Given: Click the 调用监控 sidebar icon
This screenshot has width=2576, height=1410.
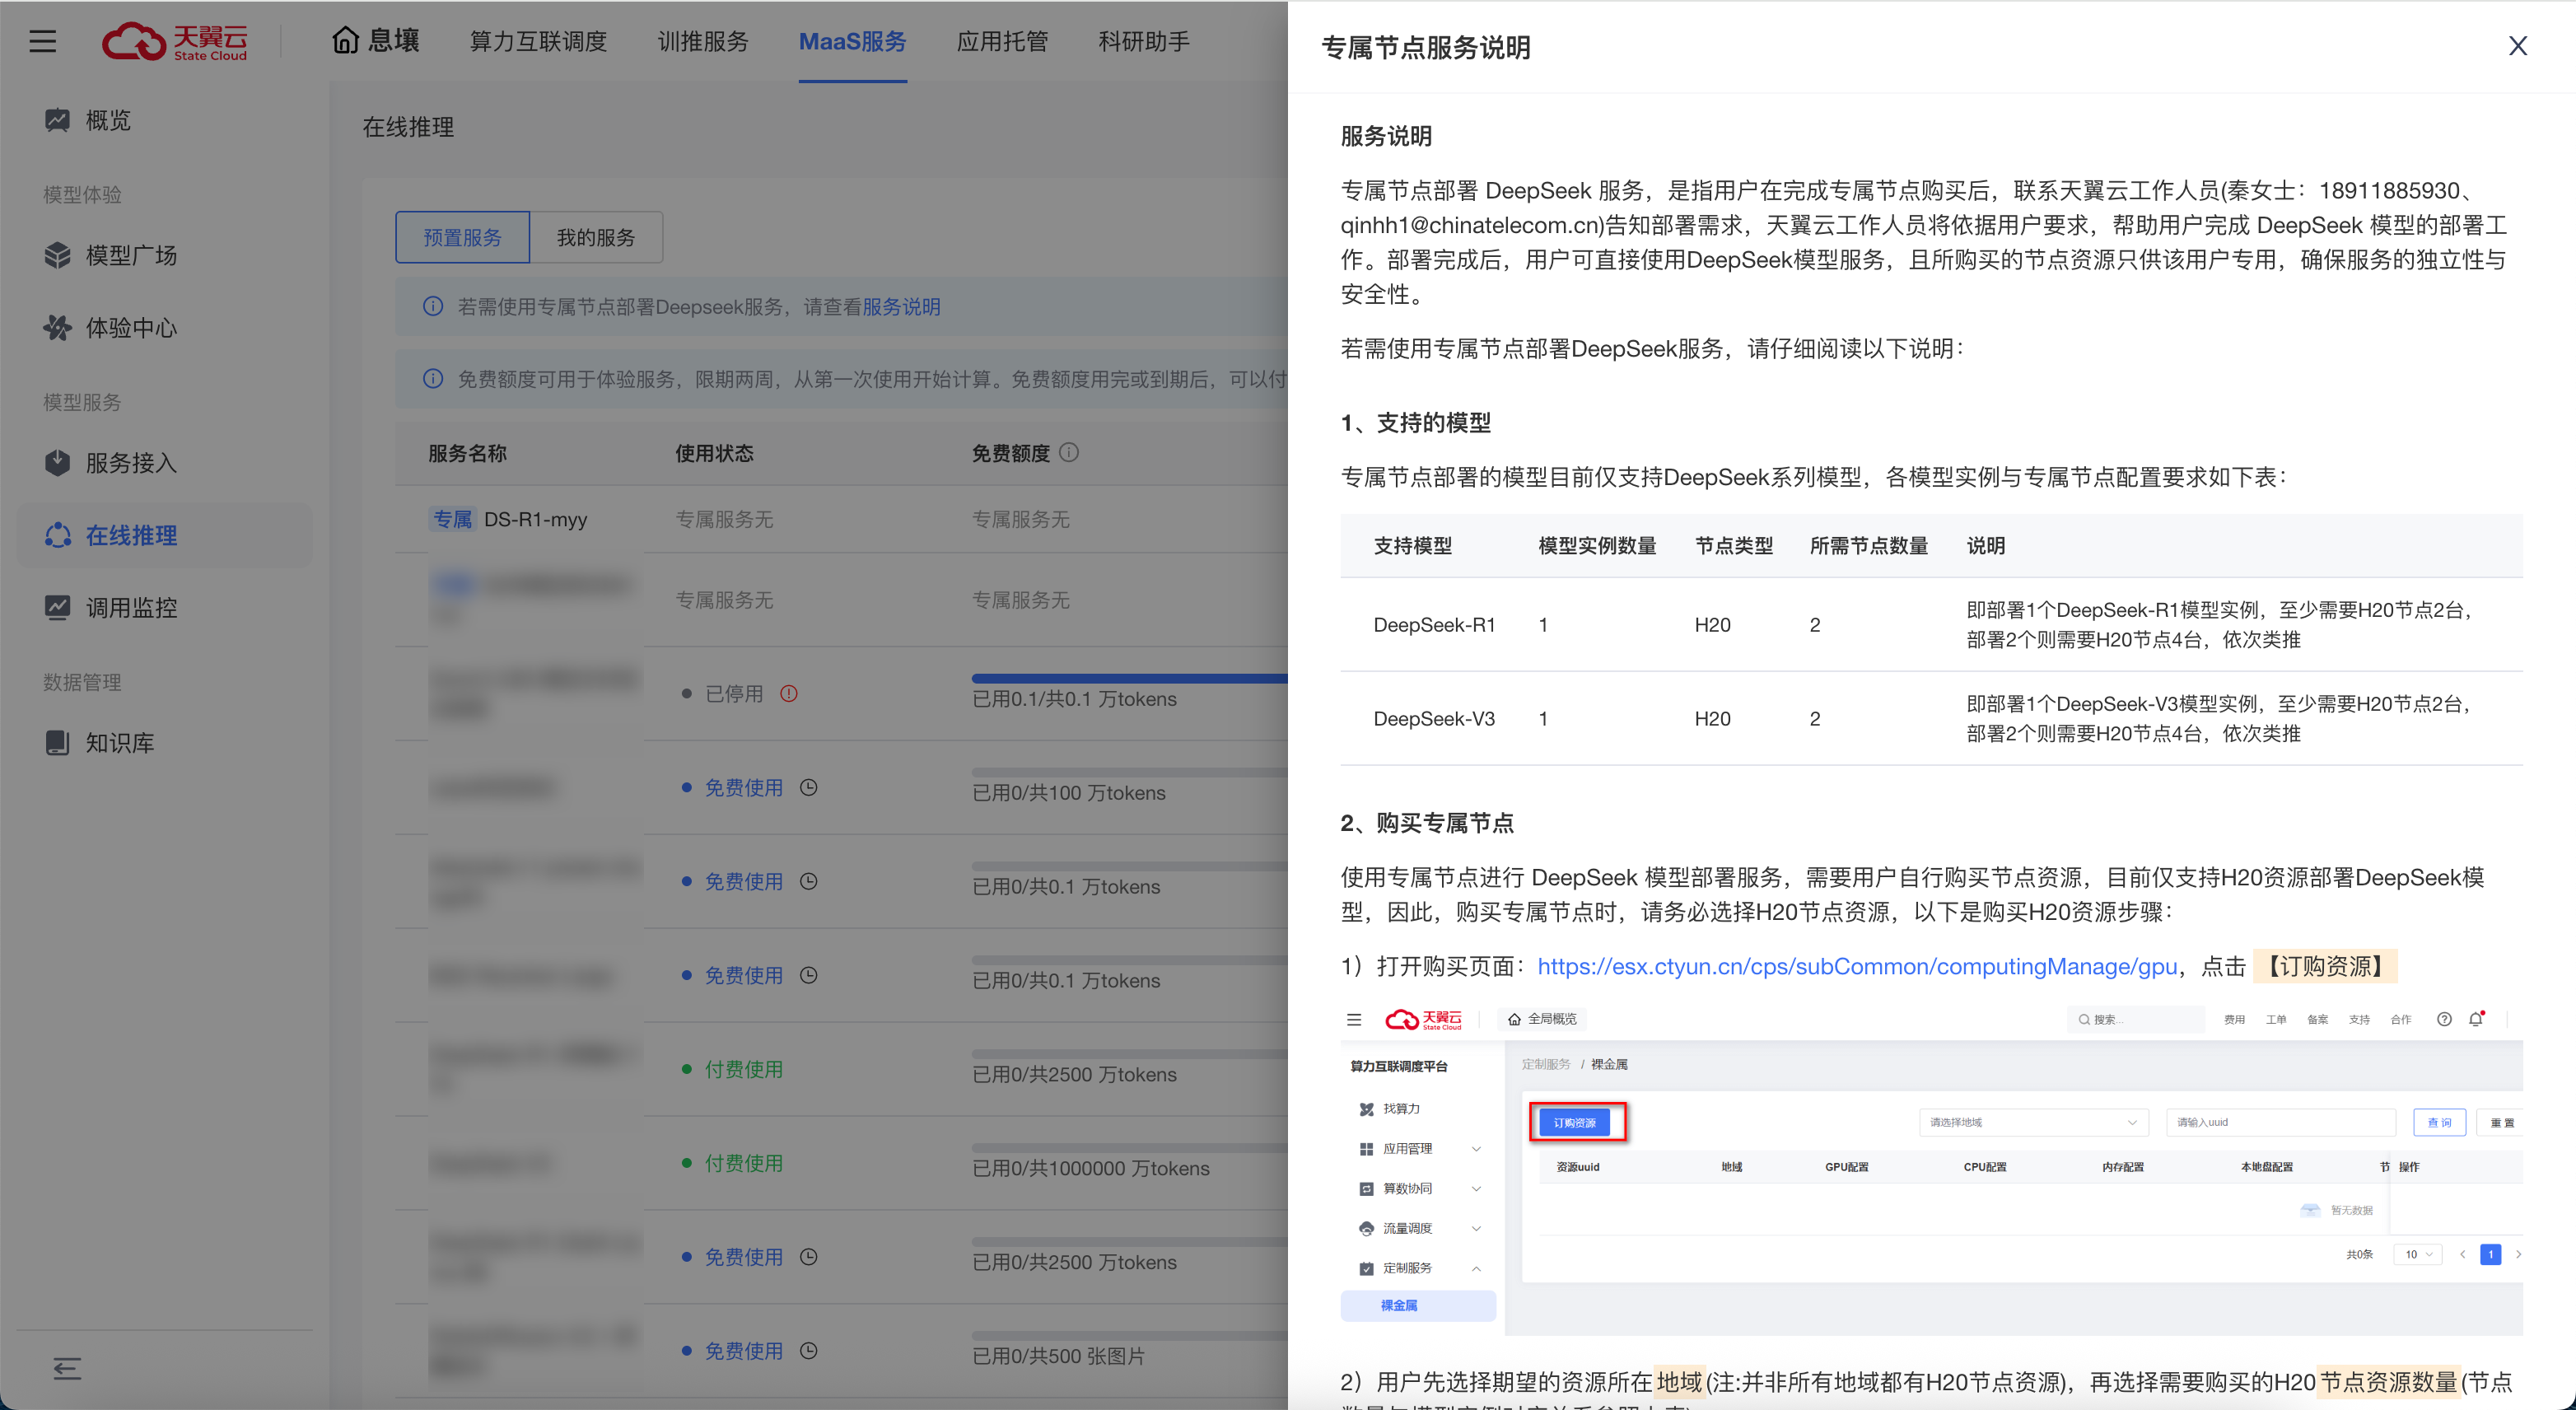Looking at the screenshot, I should pyautogui.click(x=57, y=607).
